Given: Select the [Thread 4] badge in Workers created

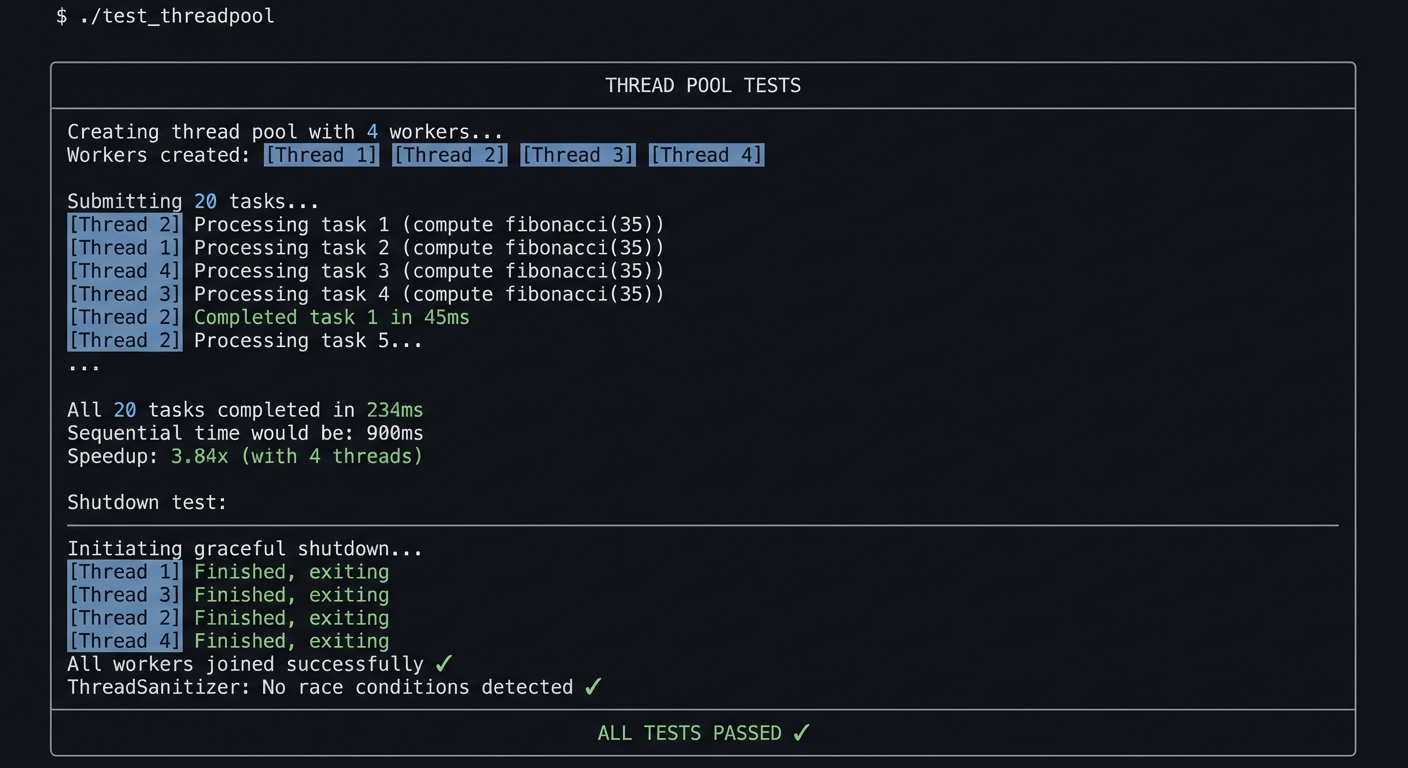Looking at the screenshot, I should [706, 155].
